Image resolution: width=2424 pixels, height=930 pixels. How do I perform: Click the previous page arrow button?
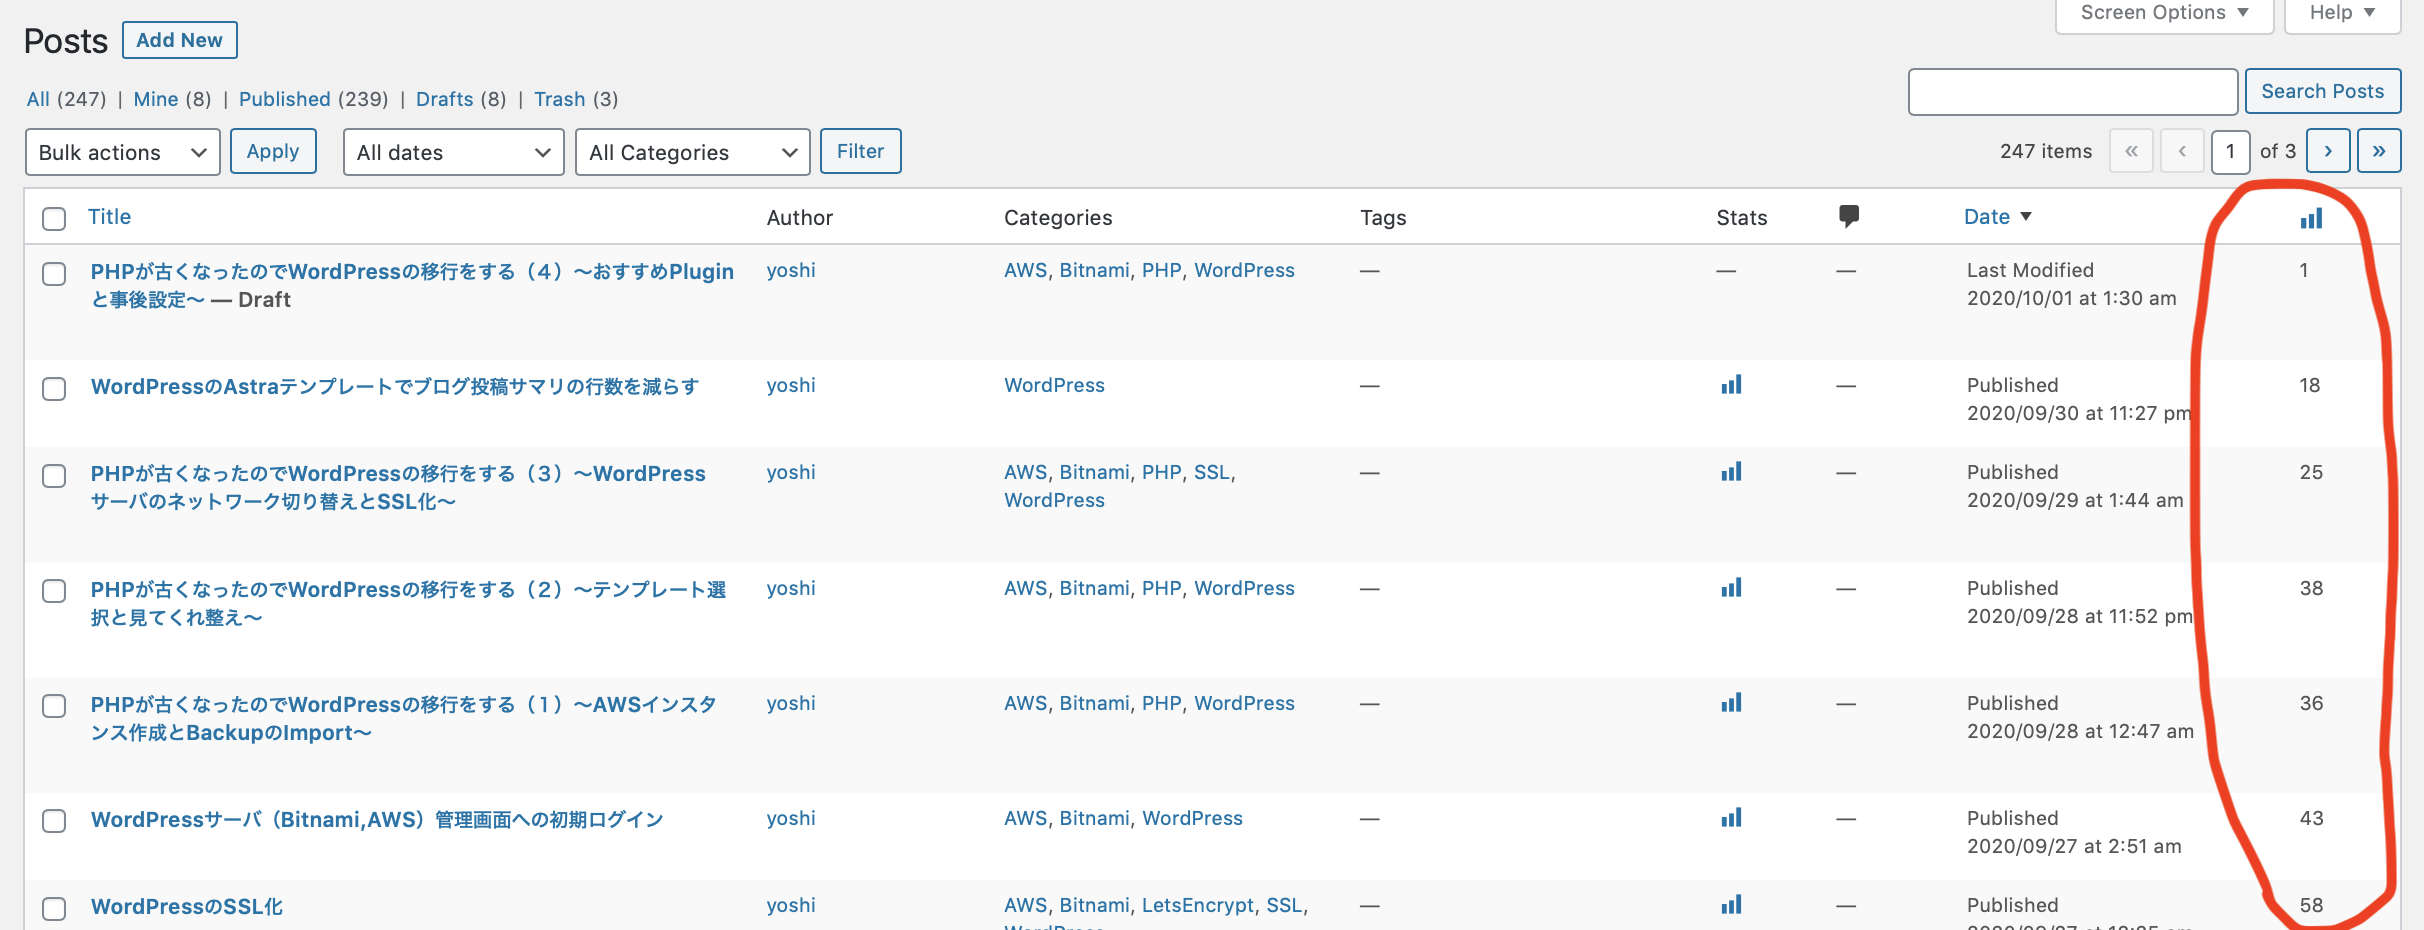click(2182, 151)
